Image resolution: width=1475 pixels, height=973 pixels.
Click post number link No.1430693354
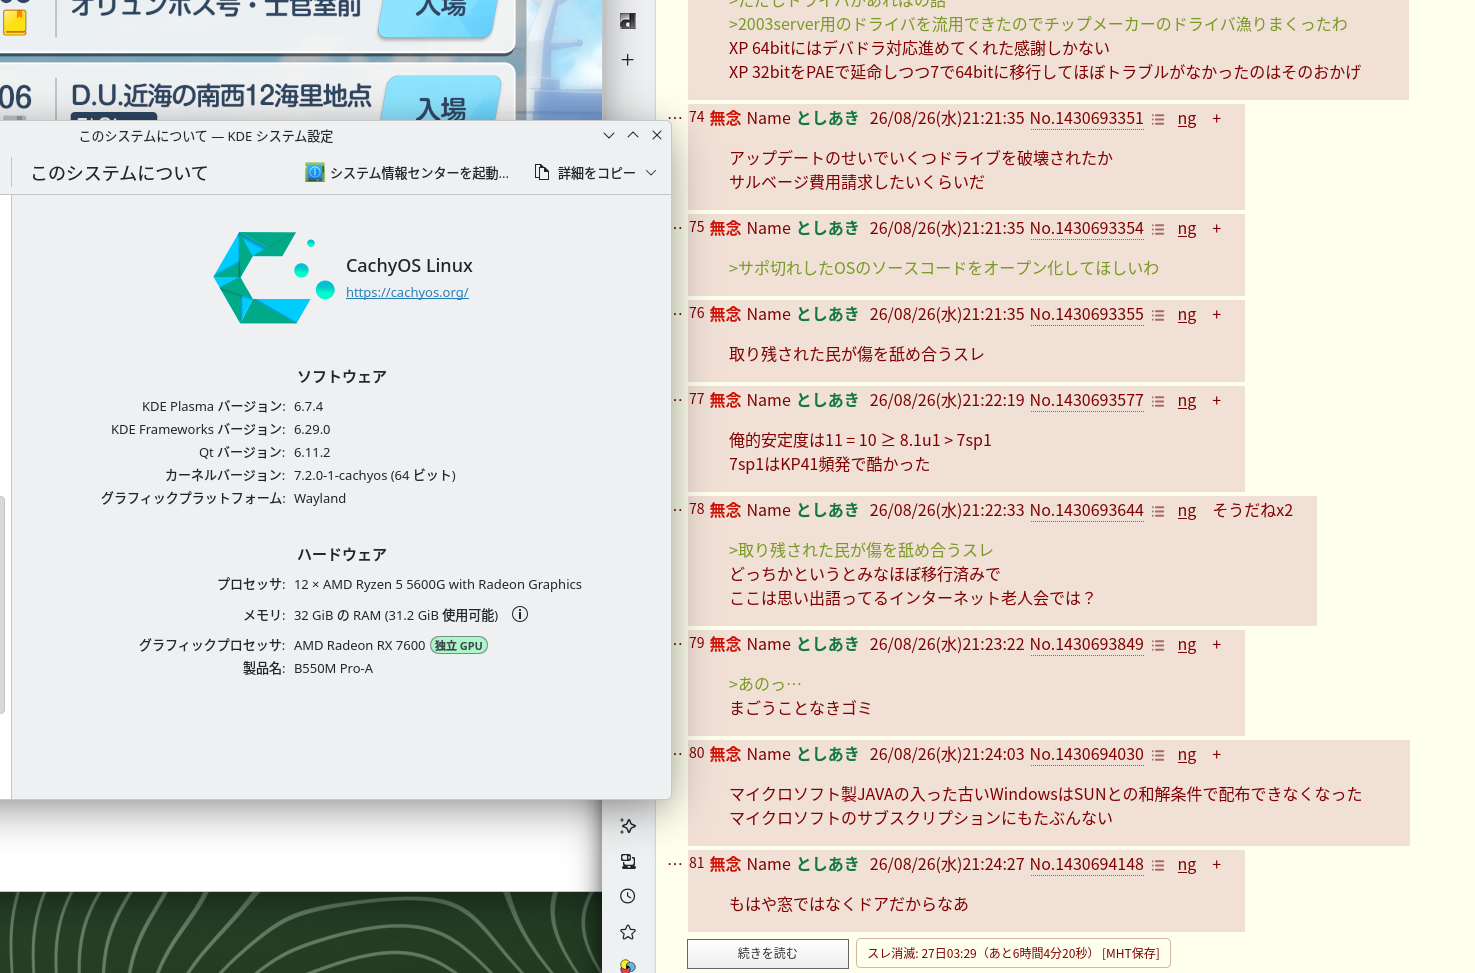tap(1087, 228)
